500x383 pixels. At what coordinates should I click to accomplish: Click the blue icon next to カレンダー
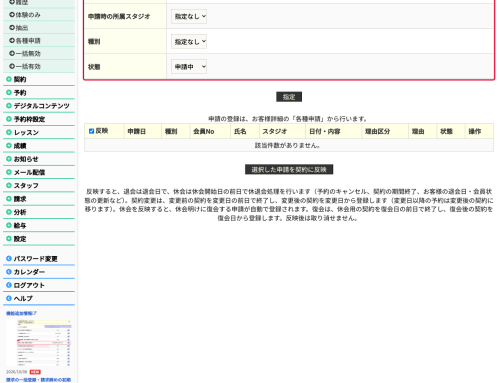9,272
